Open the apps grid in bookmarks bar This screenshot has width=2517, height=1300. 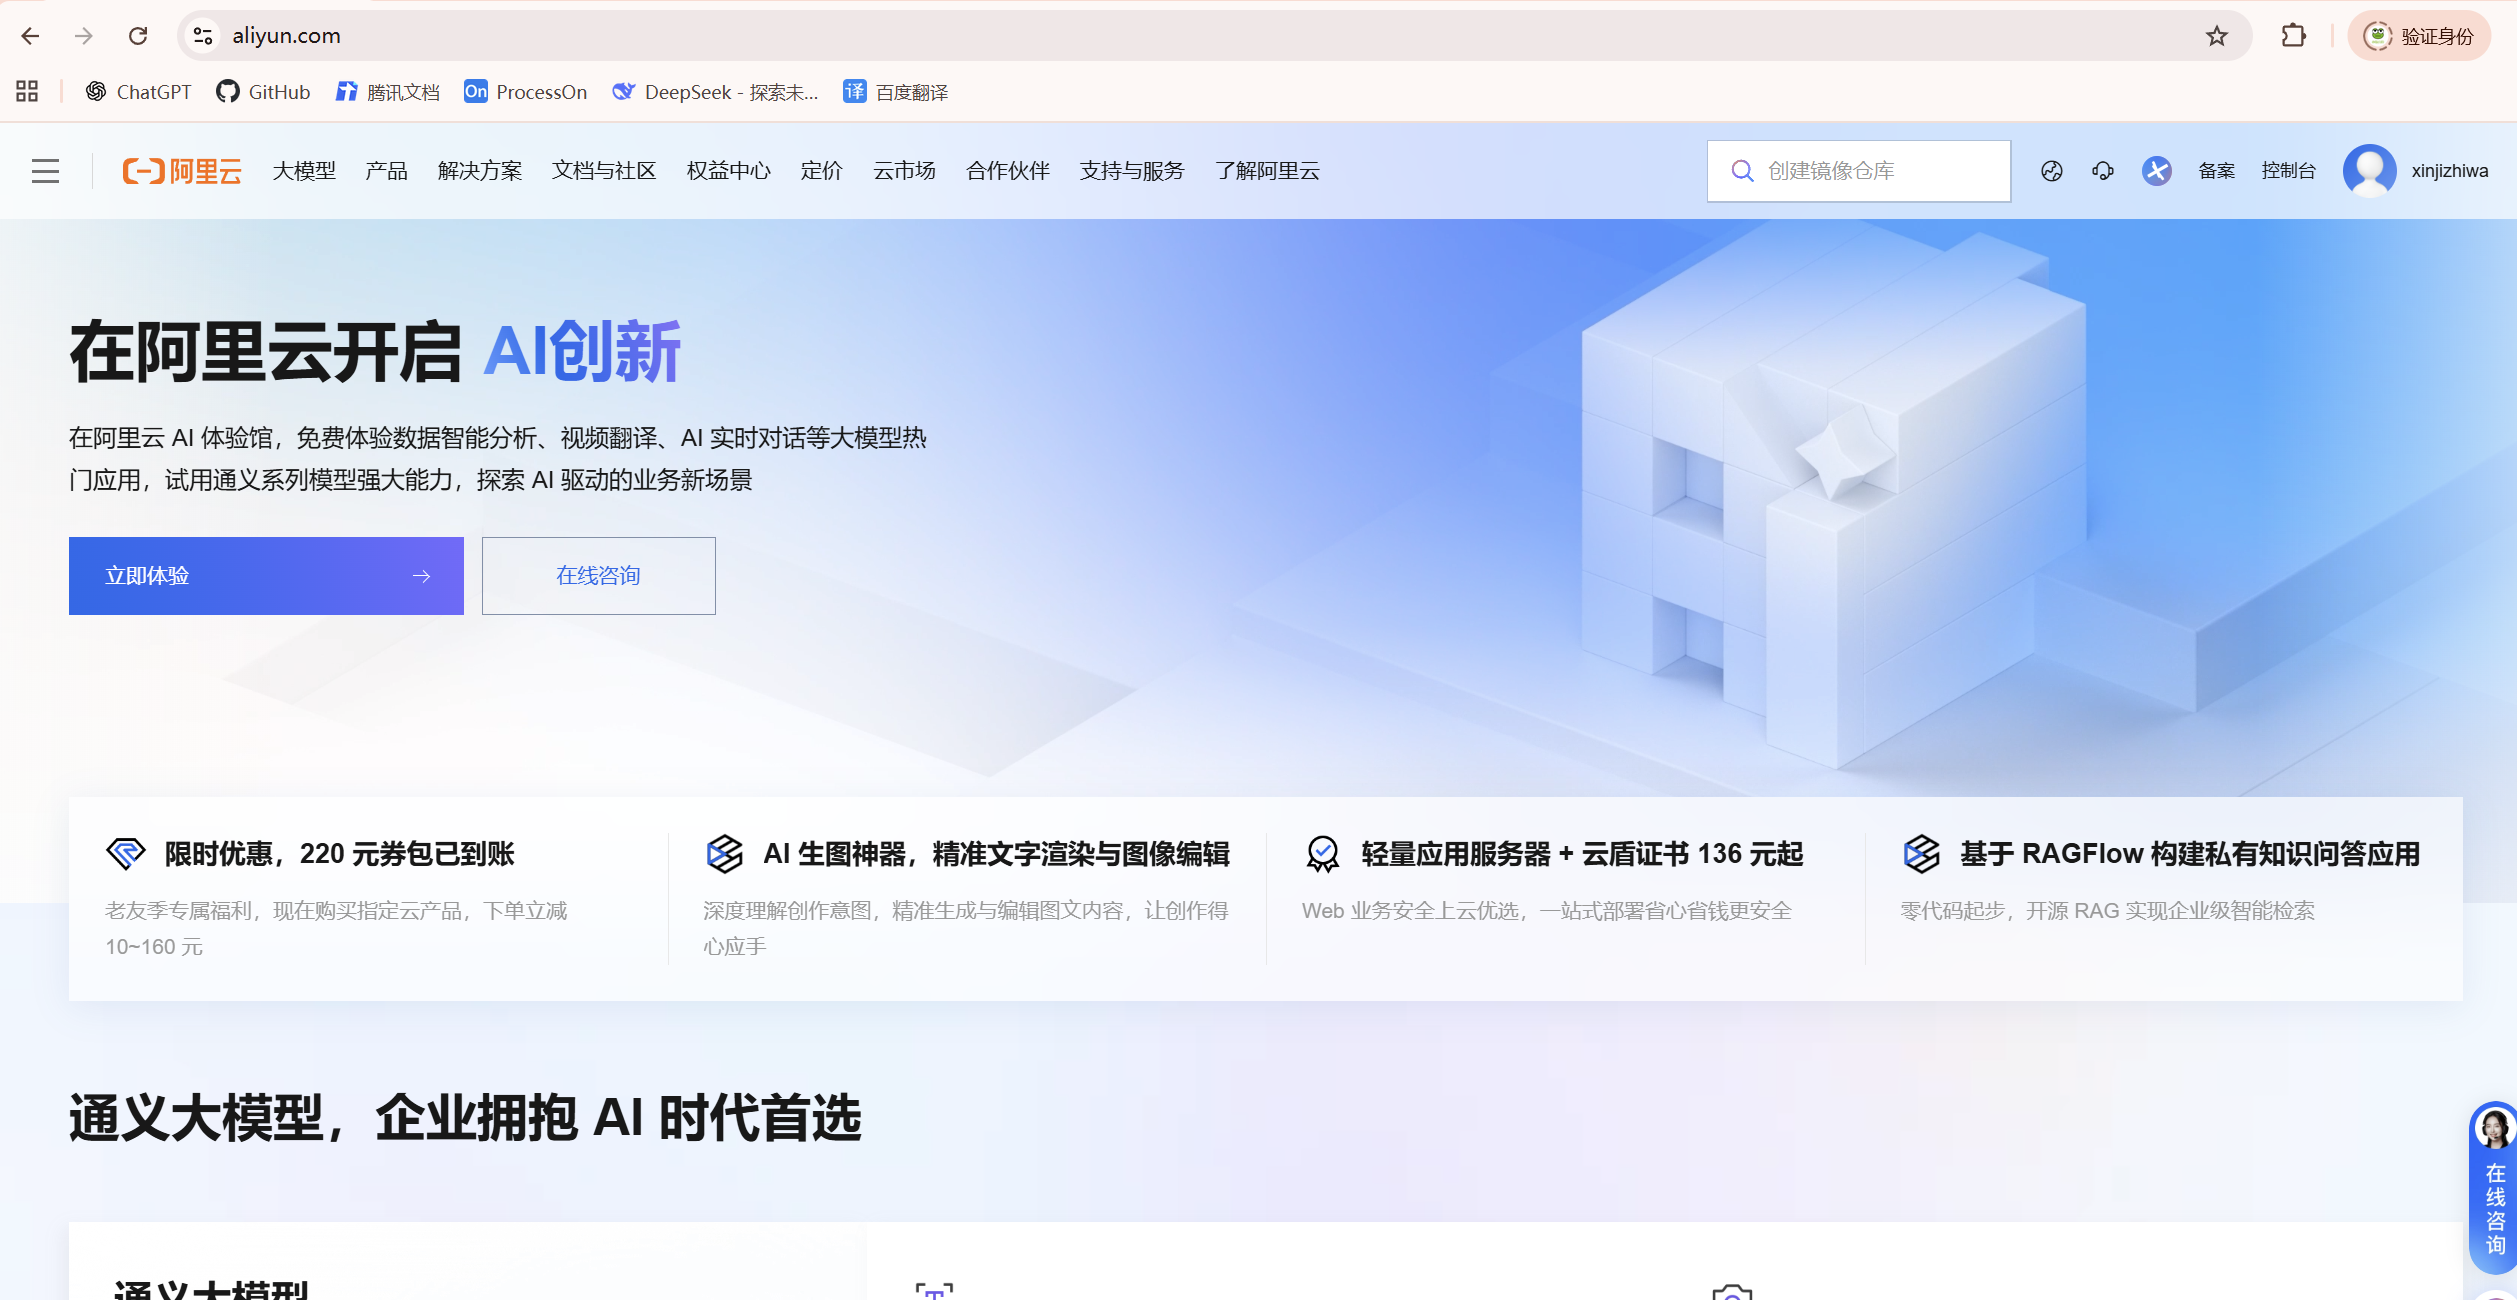click(27, 92)
